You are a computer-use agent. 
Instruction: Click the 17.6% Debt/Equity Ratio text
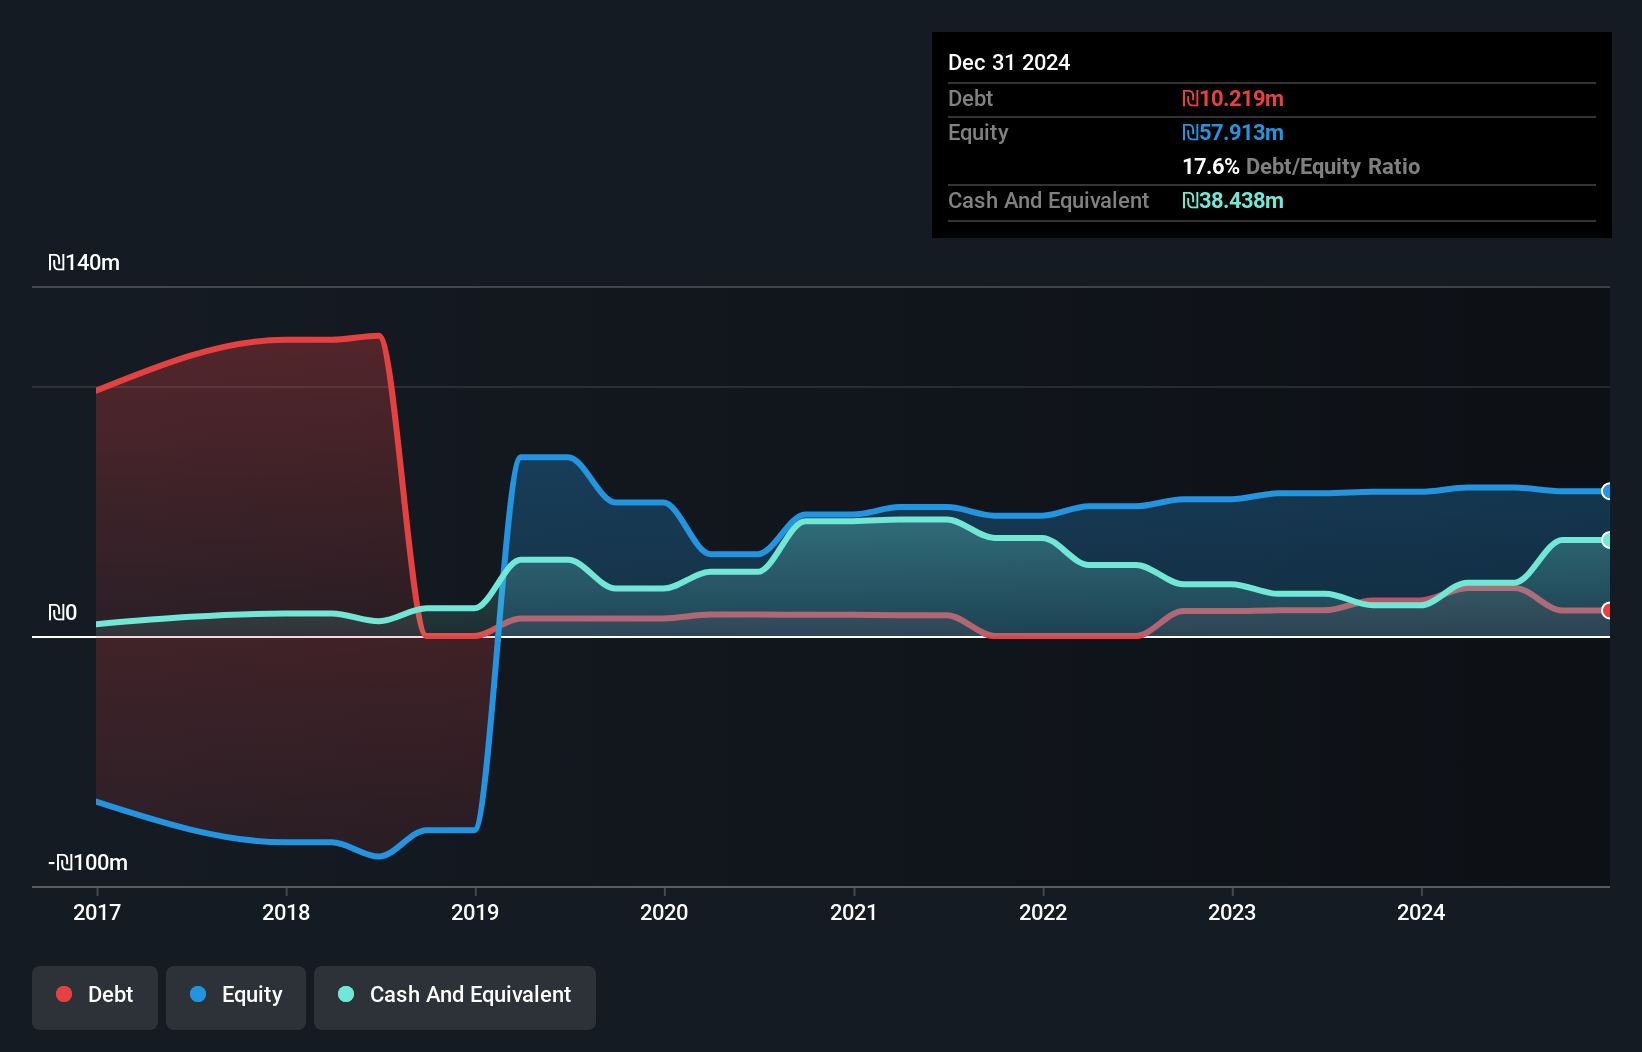pyautogui.click(x=1301, y=166)
